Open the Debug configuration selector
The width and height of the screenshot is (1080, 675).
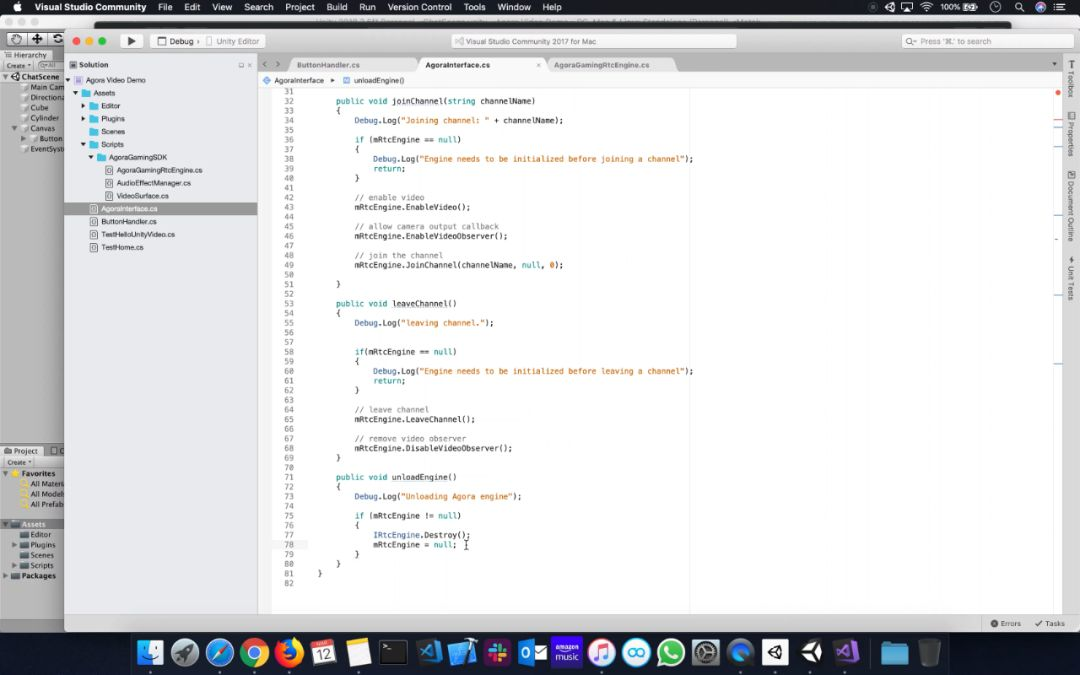[x=178, y=41]
